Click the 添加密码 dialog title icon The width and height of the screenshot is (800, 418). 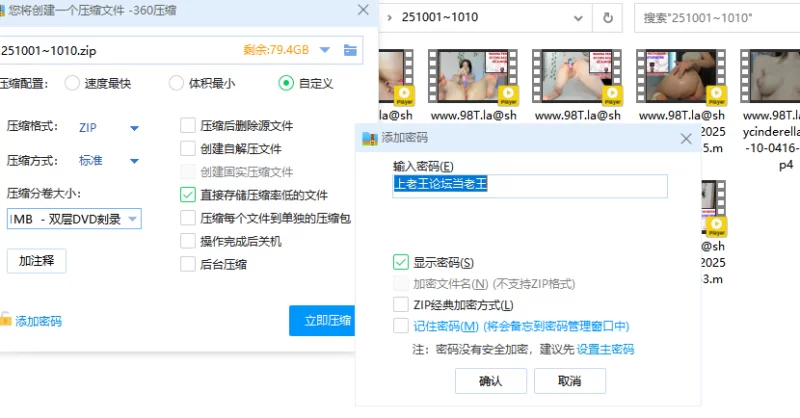[x=369, y=138]
